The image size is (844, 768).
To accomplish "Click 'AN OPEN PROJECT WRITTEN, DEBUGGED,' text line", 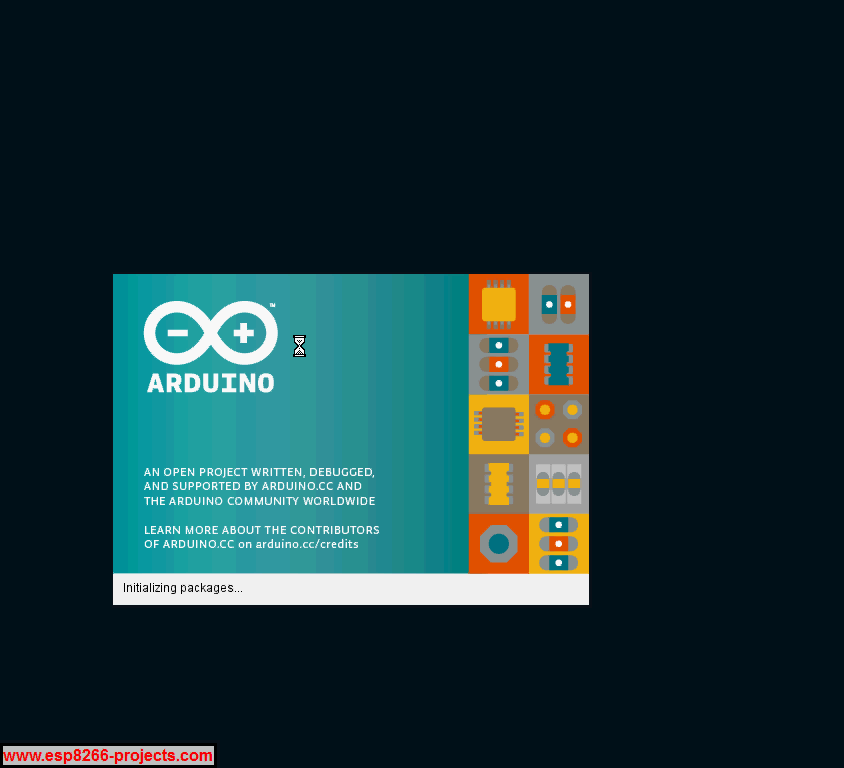I will tap(259, 472).
